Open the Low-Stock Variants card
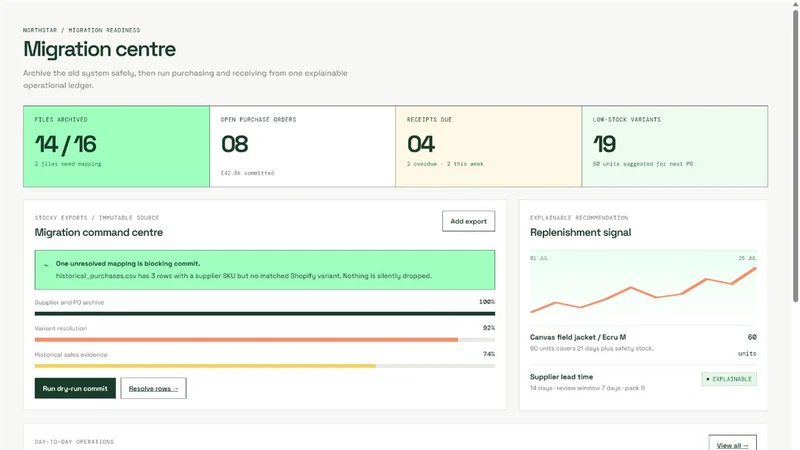 coord(674,146)
